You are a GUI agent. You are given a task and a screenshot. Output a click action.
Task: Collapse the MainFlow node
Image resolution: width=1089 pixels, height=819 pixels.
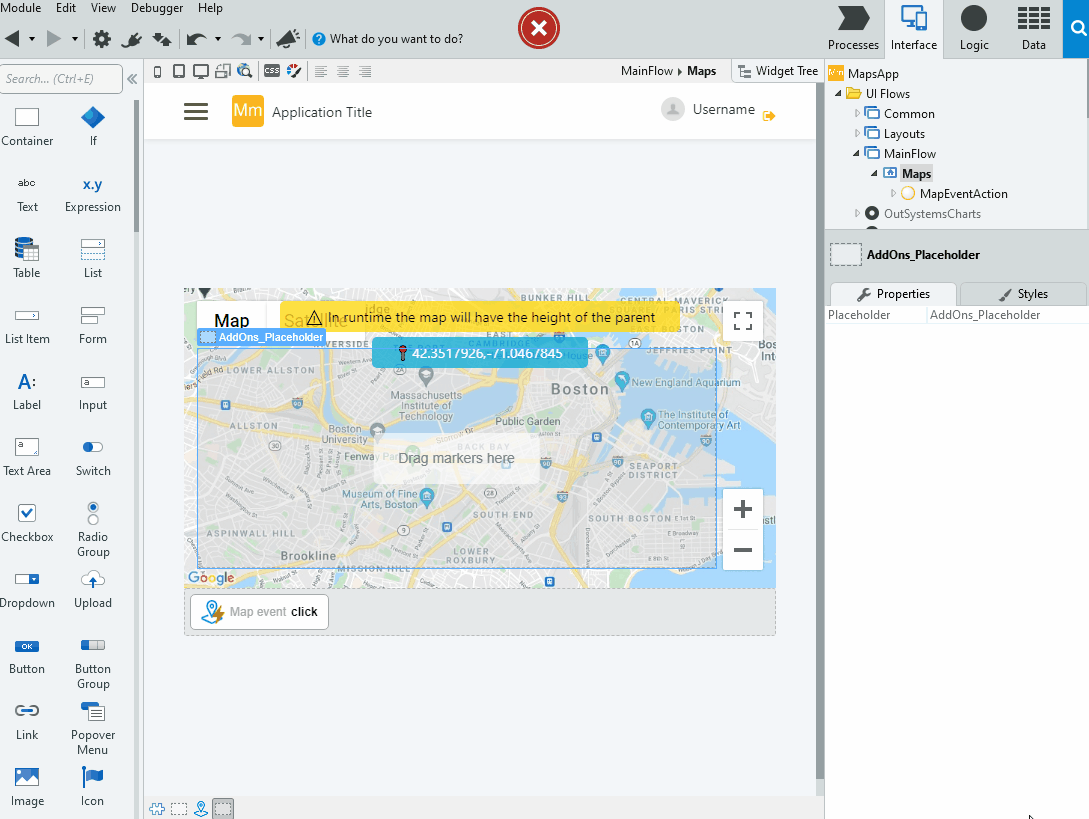[856, 154]
